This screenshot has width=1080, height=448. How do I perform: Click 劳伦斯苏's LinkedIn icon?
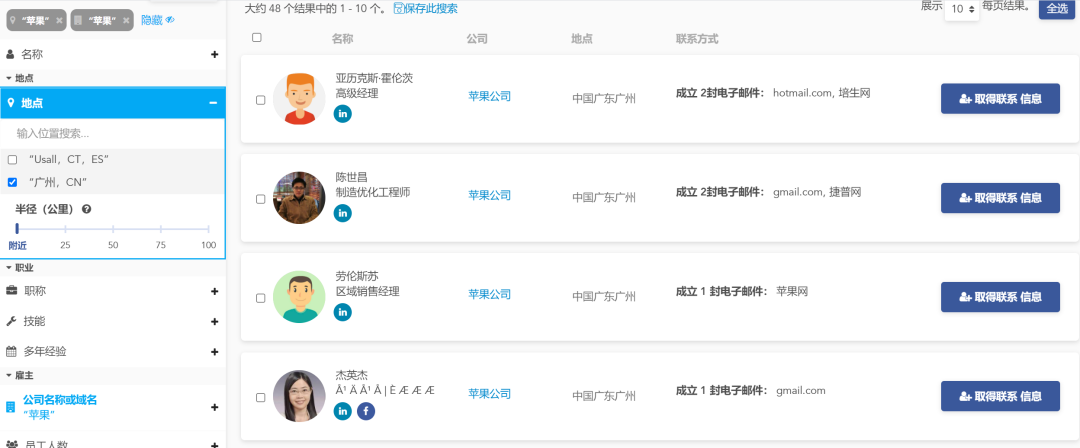(x=343, y=312)
